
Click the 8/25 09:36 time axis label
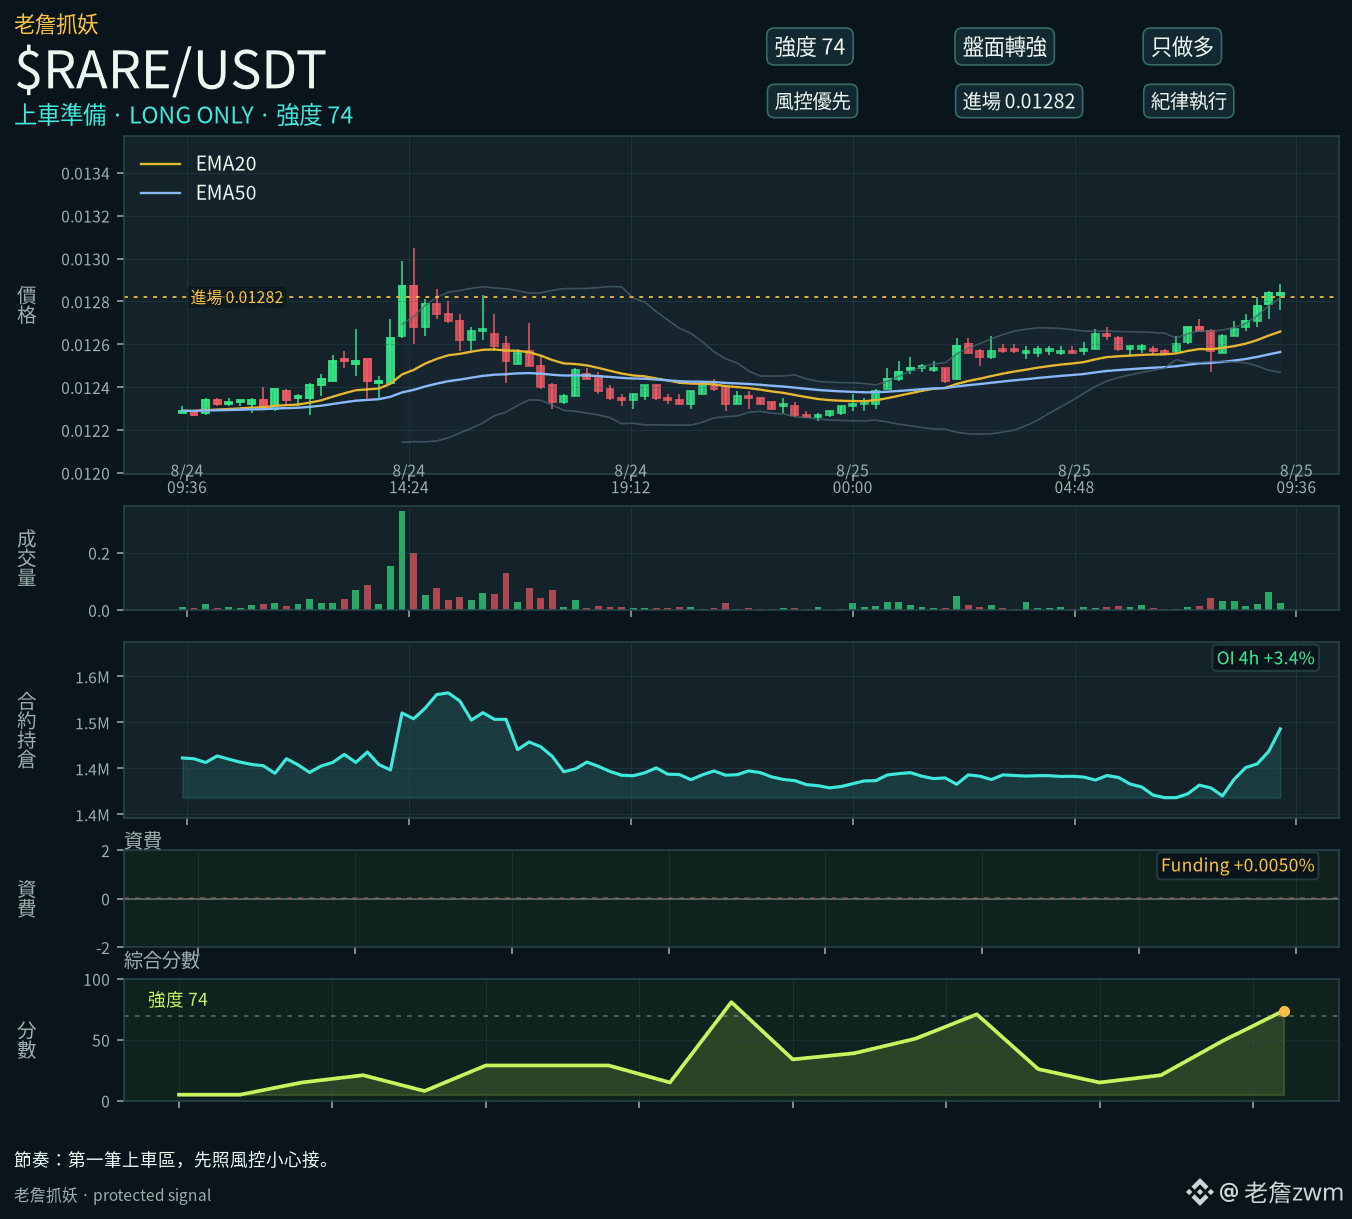pos(1296,479)
